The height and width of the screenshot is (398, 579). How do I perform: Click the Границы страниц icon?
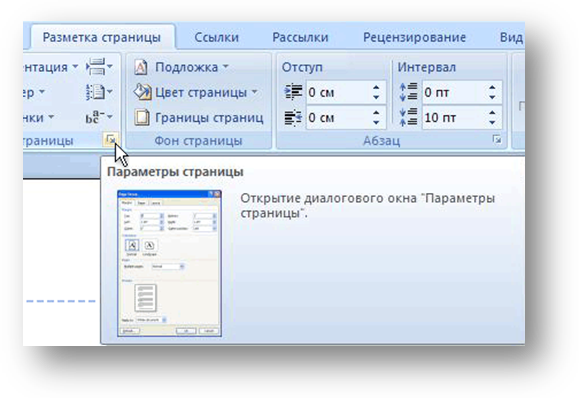coord(141,118)
